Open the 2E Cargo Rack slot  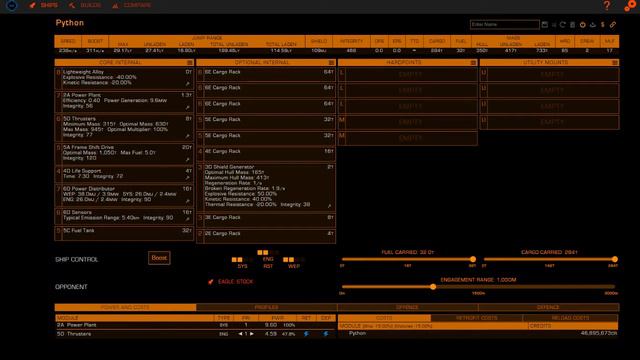[266, 236]
